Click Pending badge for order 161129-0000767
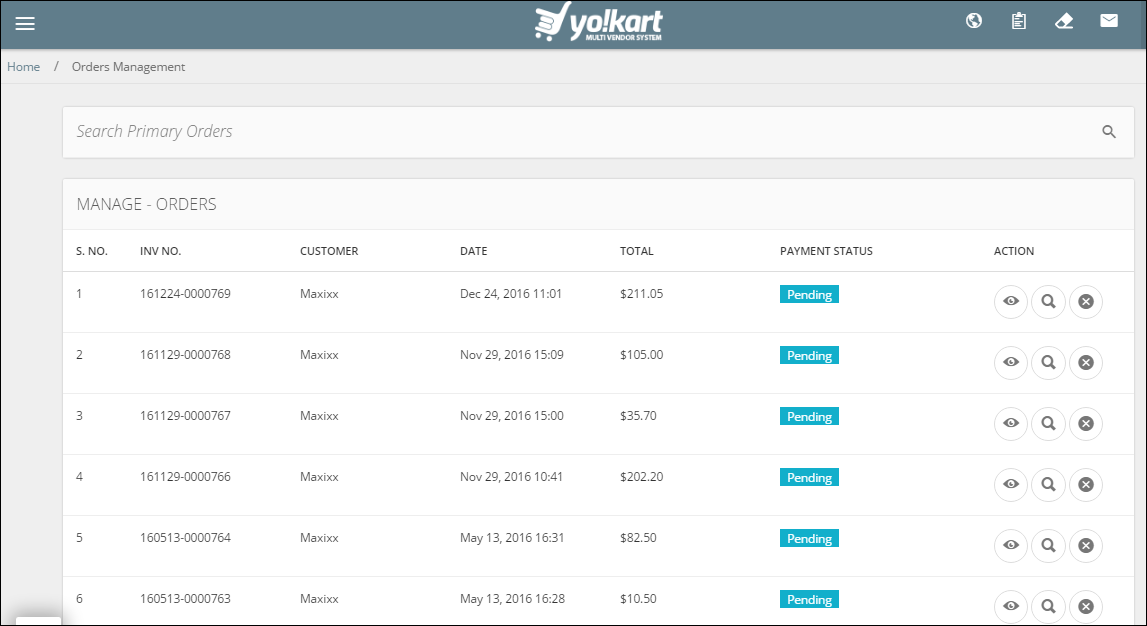 click(809, 416)
